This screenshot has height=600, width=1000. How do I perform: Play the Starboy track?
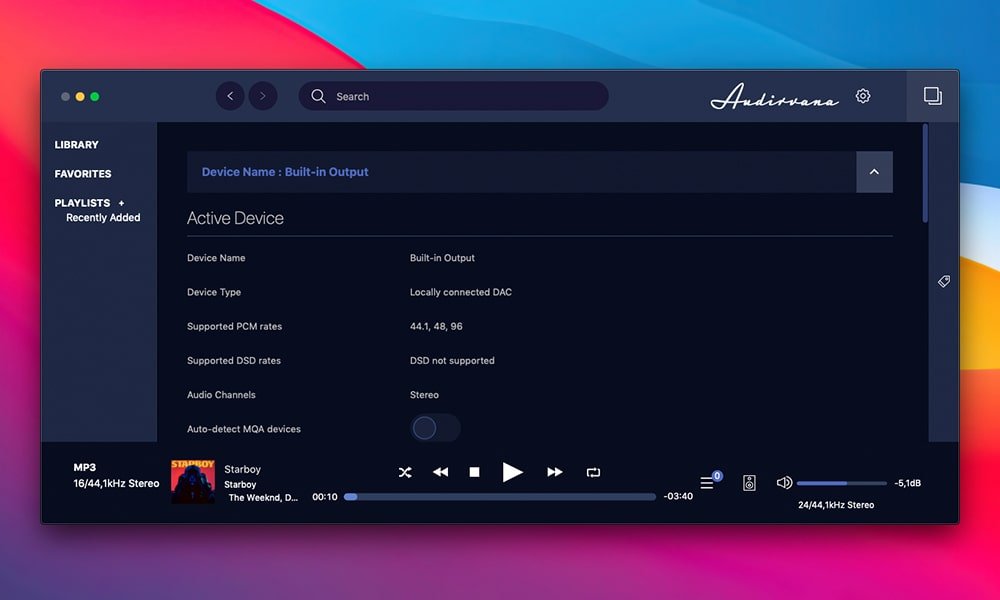(512, 472)
